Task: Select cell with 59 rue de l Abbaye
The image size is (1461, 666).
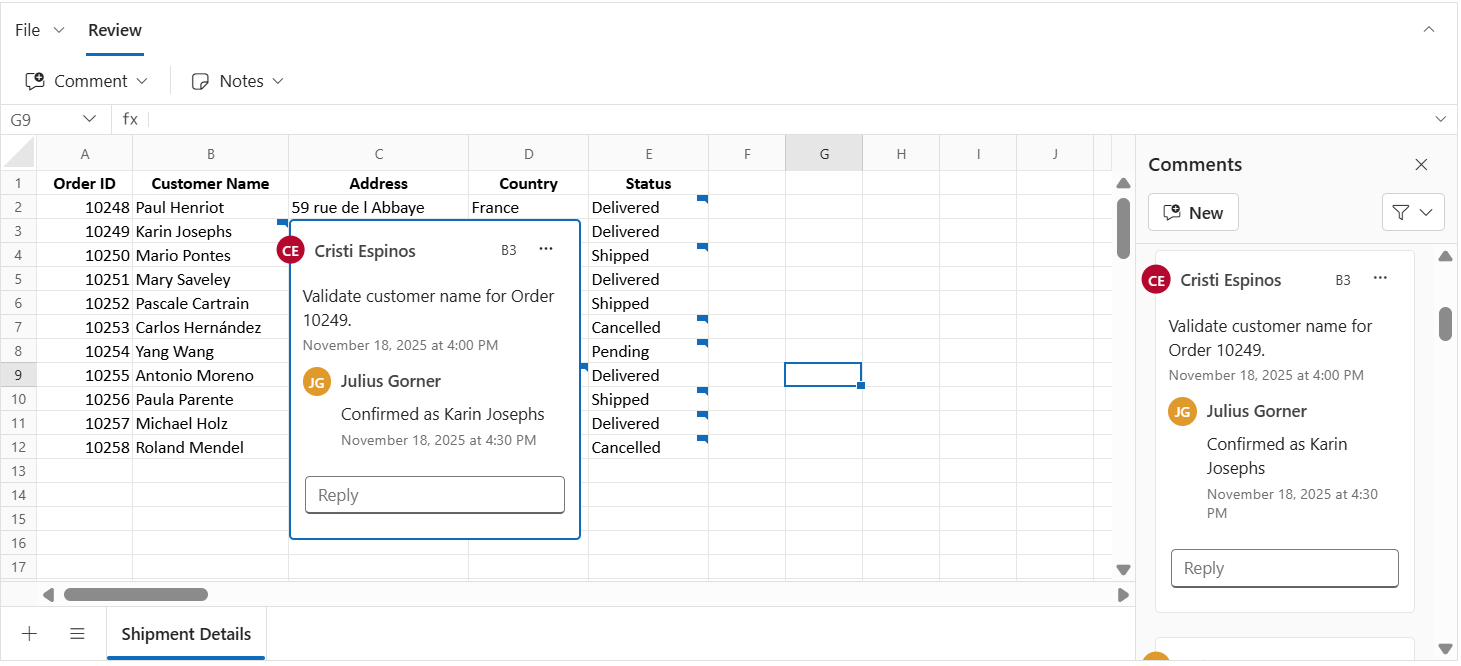Action: click(379, 207)
